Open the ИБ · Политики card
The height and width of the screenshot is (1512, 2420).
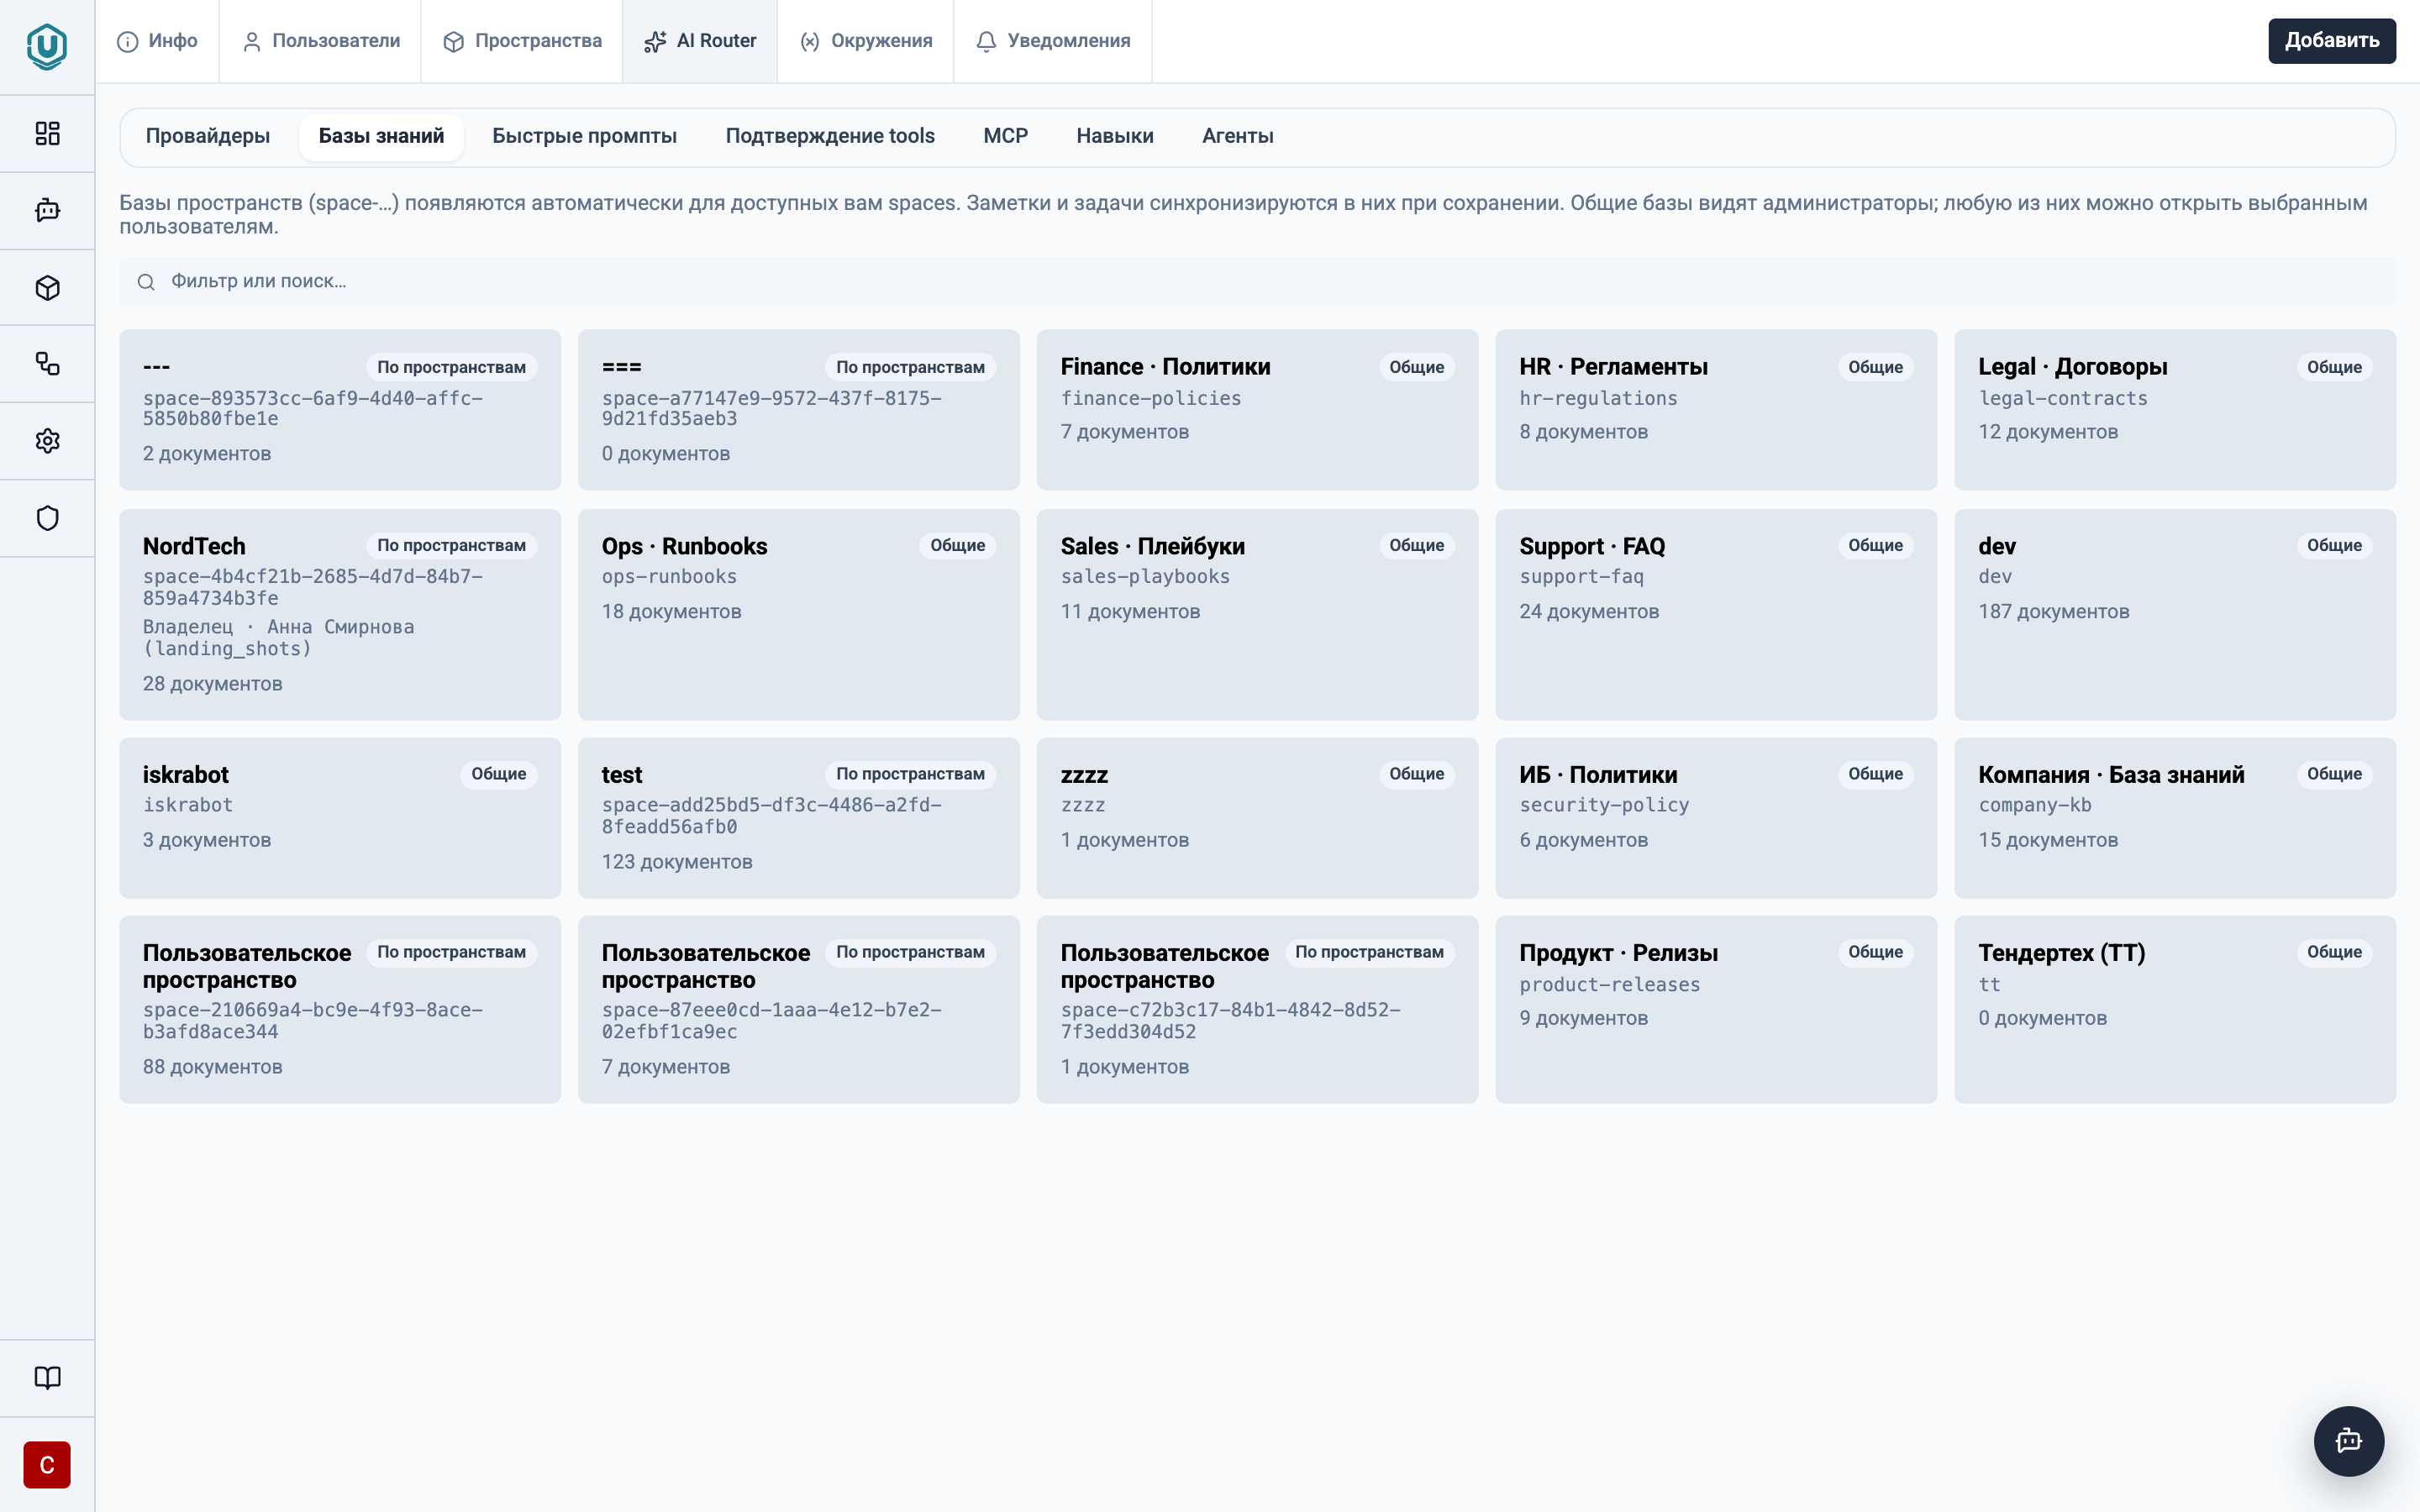point(1716,818)
